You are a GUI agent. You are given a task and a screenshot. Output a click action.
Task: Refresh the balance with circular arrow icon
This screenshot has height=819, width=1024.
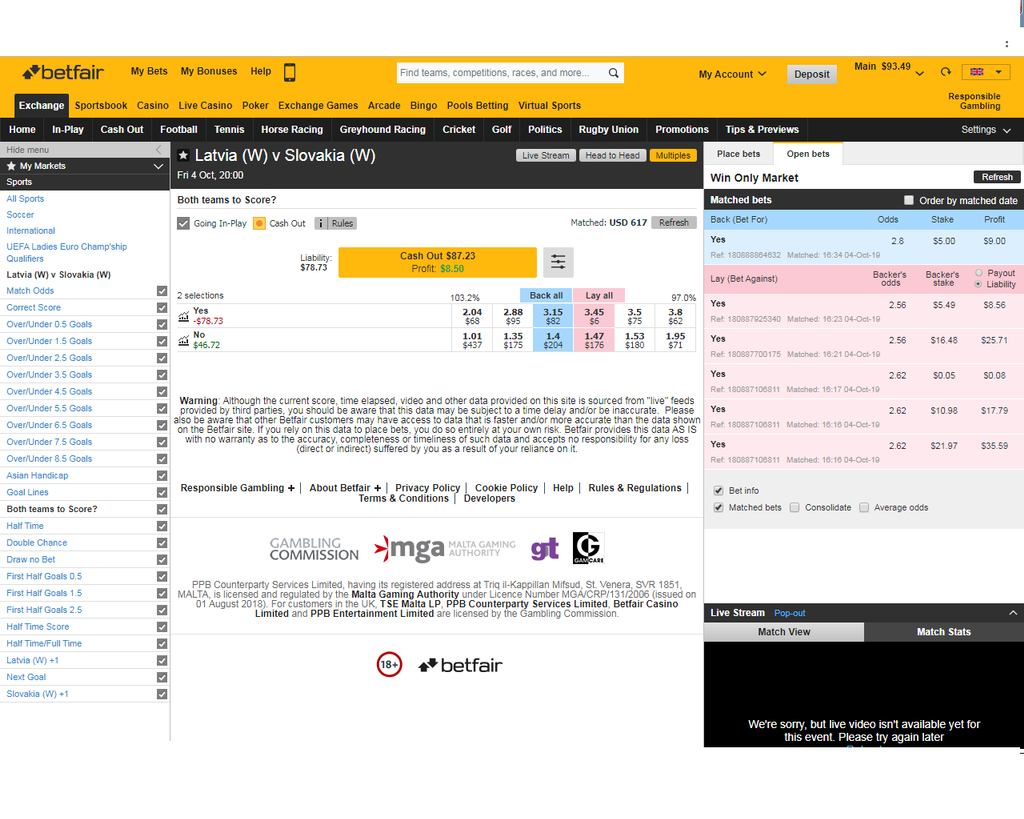946,72
